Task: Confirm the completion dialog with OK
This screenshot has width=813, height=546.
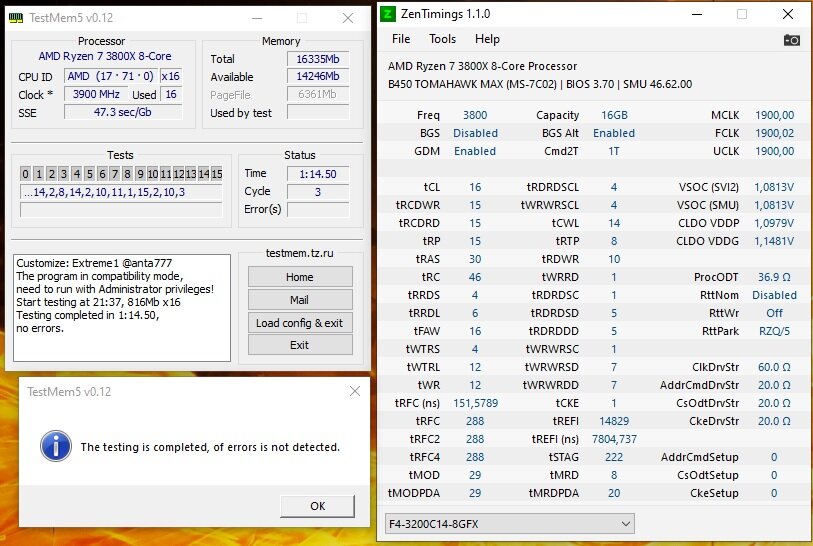Action: click(x=317, y=506)
